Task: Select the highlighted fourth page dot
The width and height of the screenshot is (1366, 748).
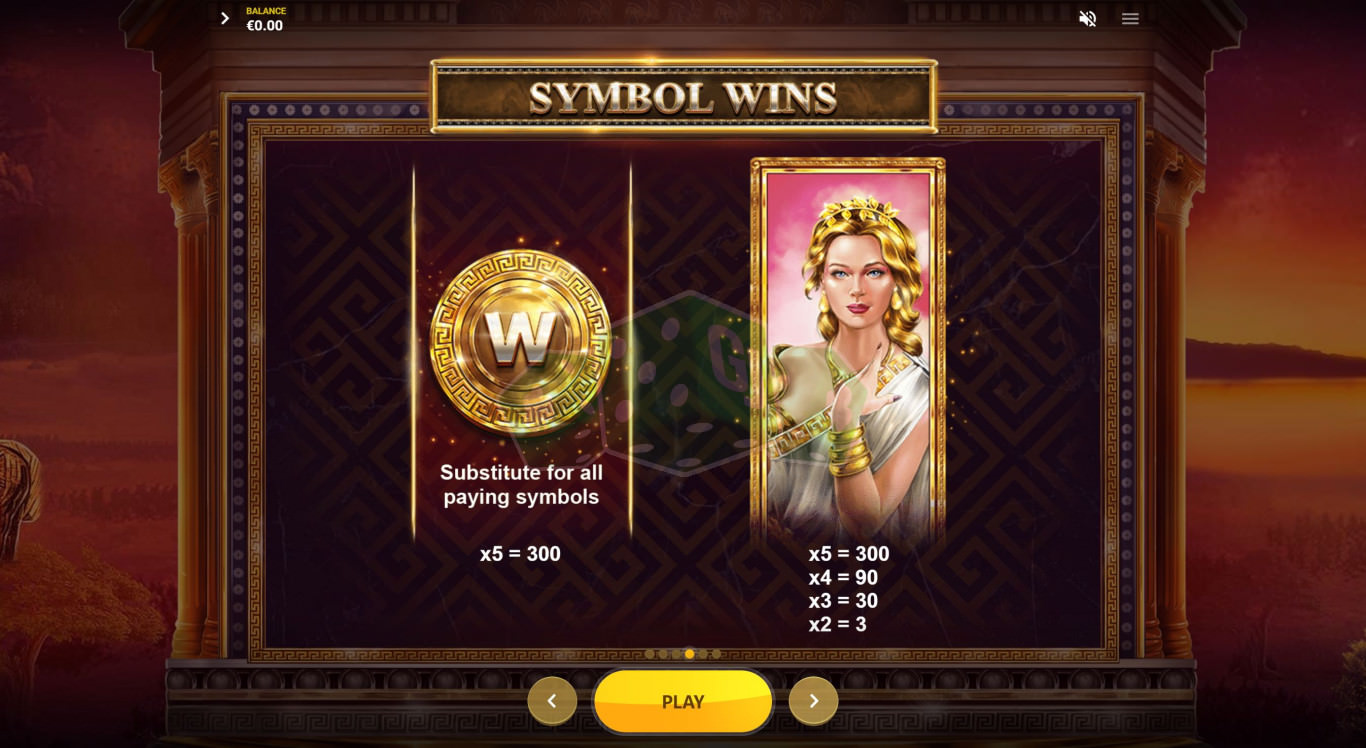Action: pyautogui.click(x=689, y=654)
